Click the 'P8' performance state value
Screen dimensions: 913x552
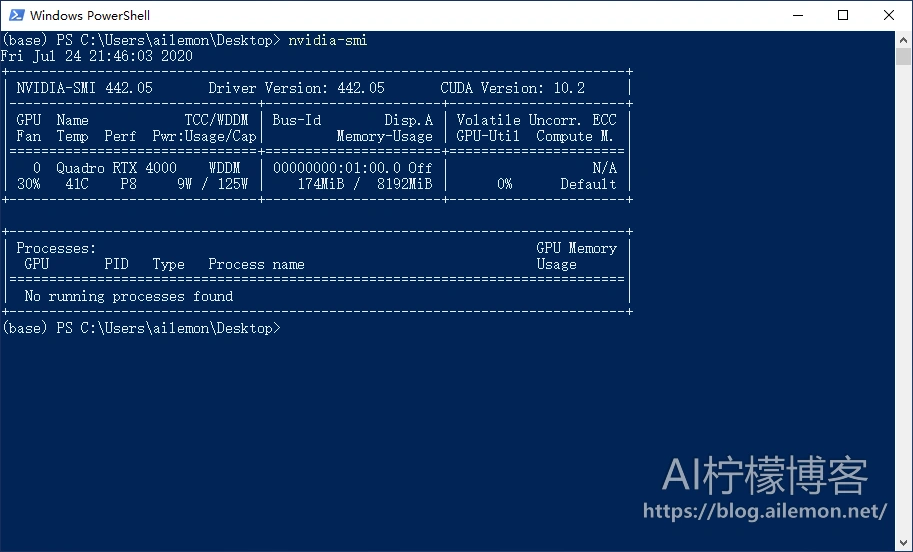pyautogui.click(x=128, y=184)
